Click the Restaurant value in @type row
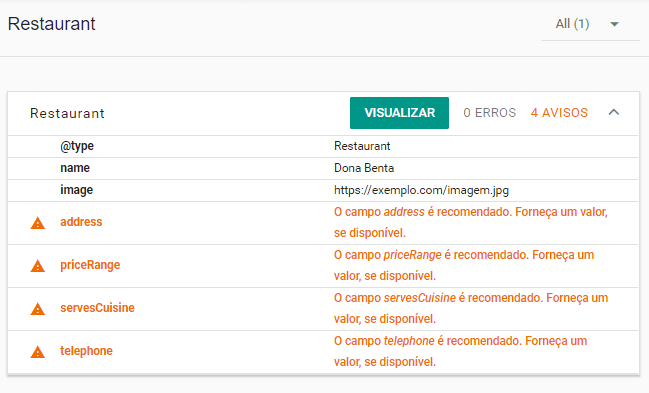 [362, 146]
